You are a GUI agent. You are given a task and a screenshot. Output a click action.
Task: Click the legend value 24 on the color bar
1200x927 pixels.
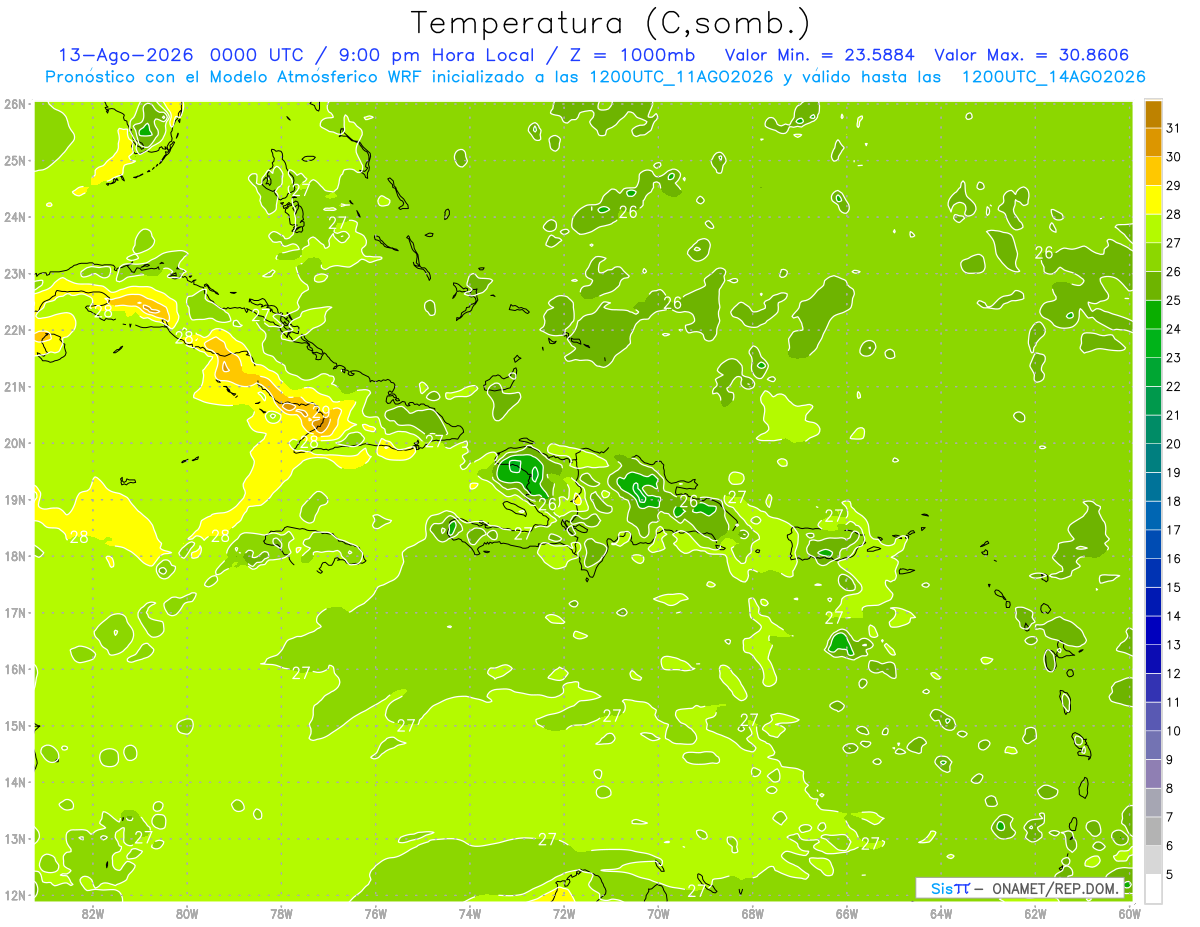click(1174, 328)
